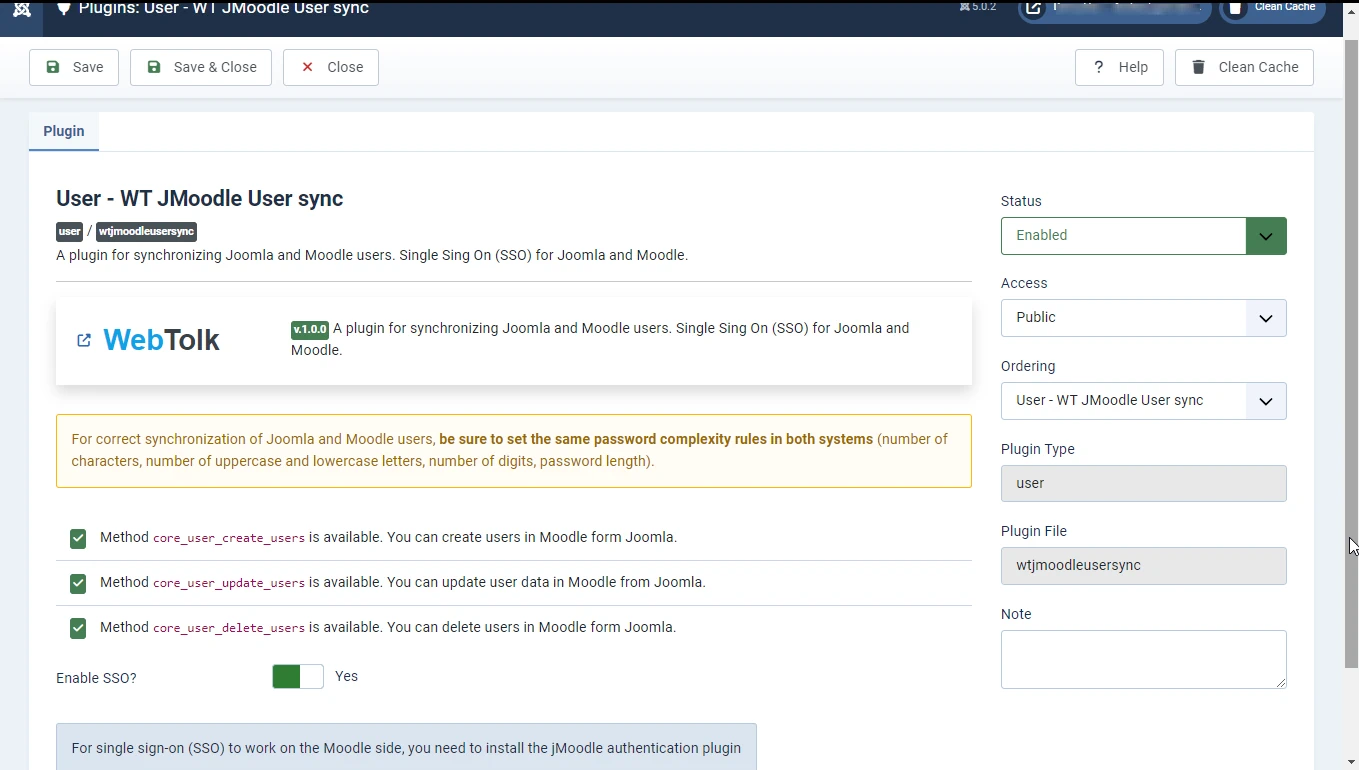1359x770 pixels.
Task: Open the Status dropdown showing Enabled
Action: click(1143, 236)
